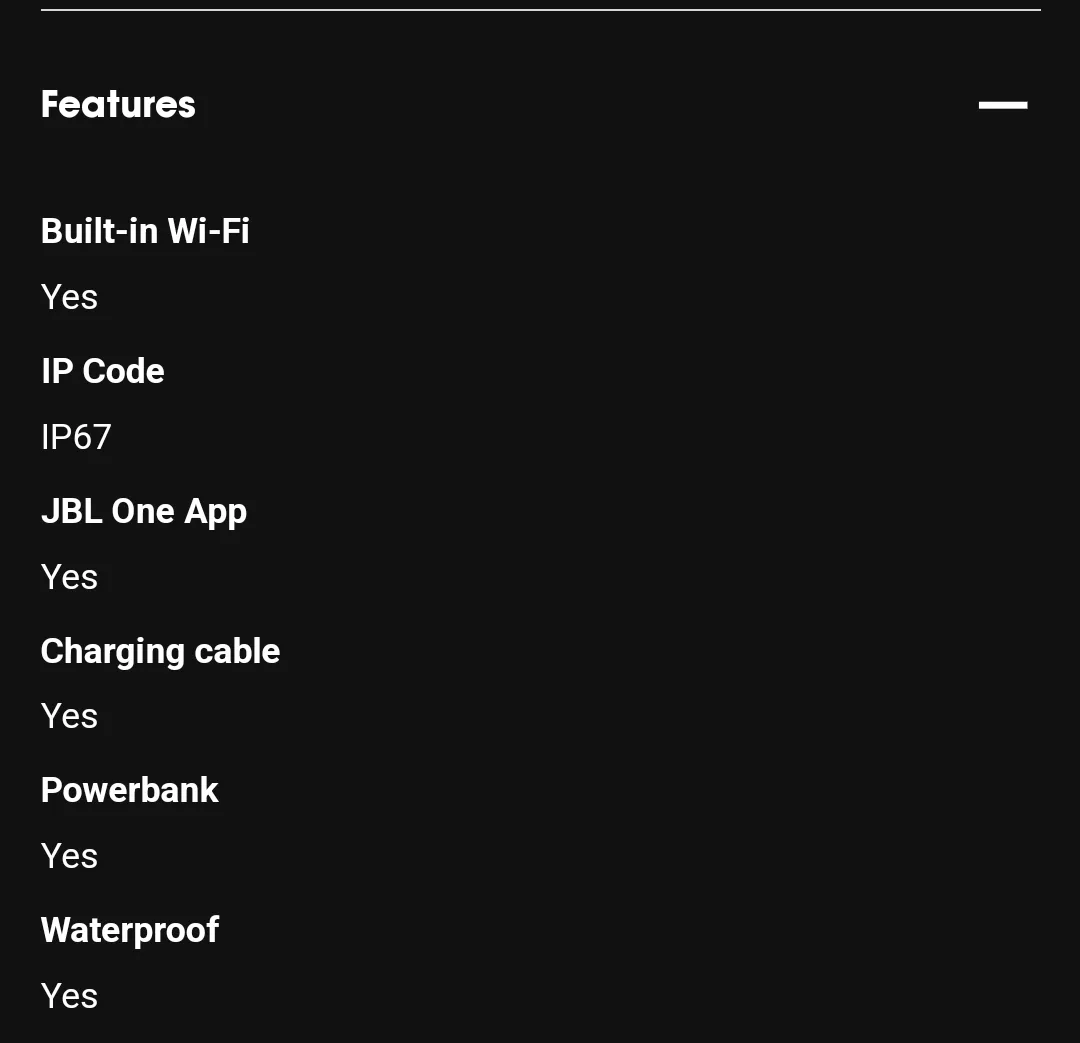This screenshot has height=1043, width=1080.
Task: Click the word cable in Charging cable
Action: pos(238,651)
